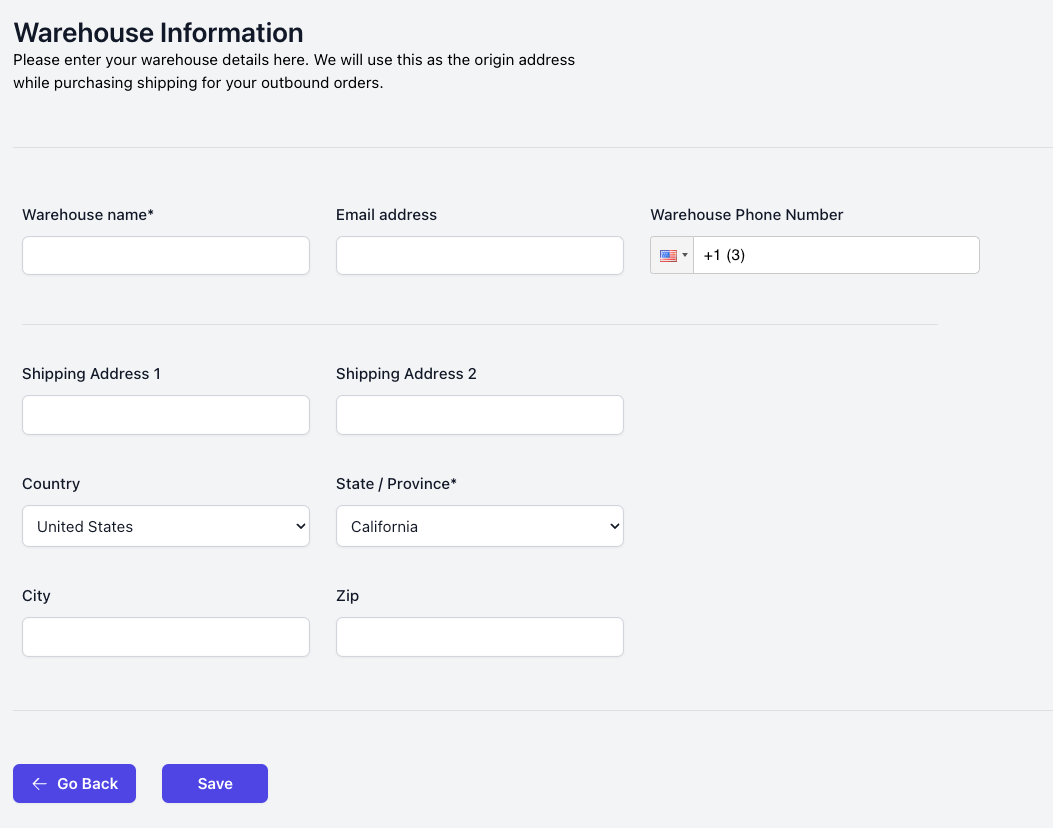Select the Shipping Address 2 field
This screenshot has width=1053, height=828.
(480, 415)
